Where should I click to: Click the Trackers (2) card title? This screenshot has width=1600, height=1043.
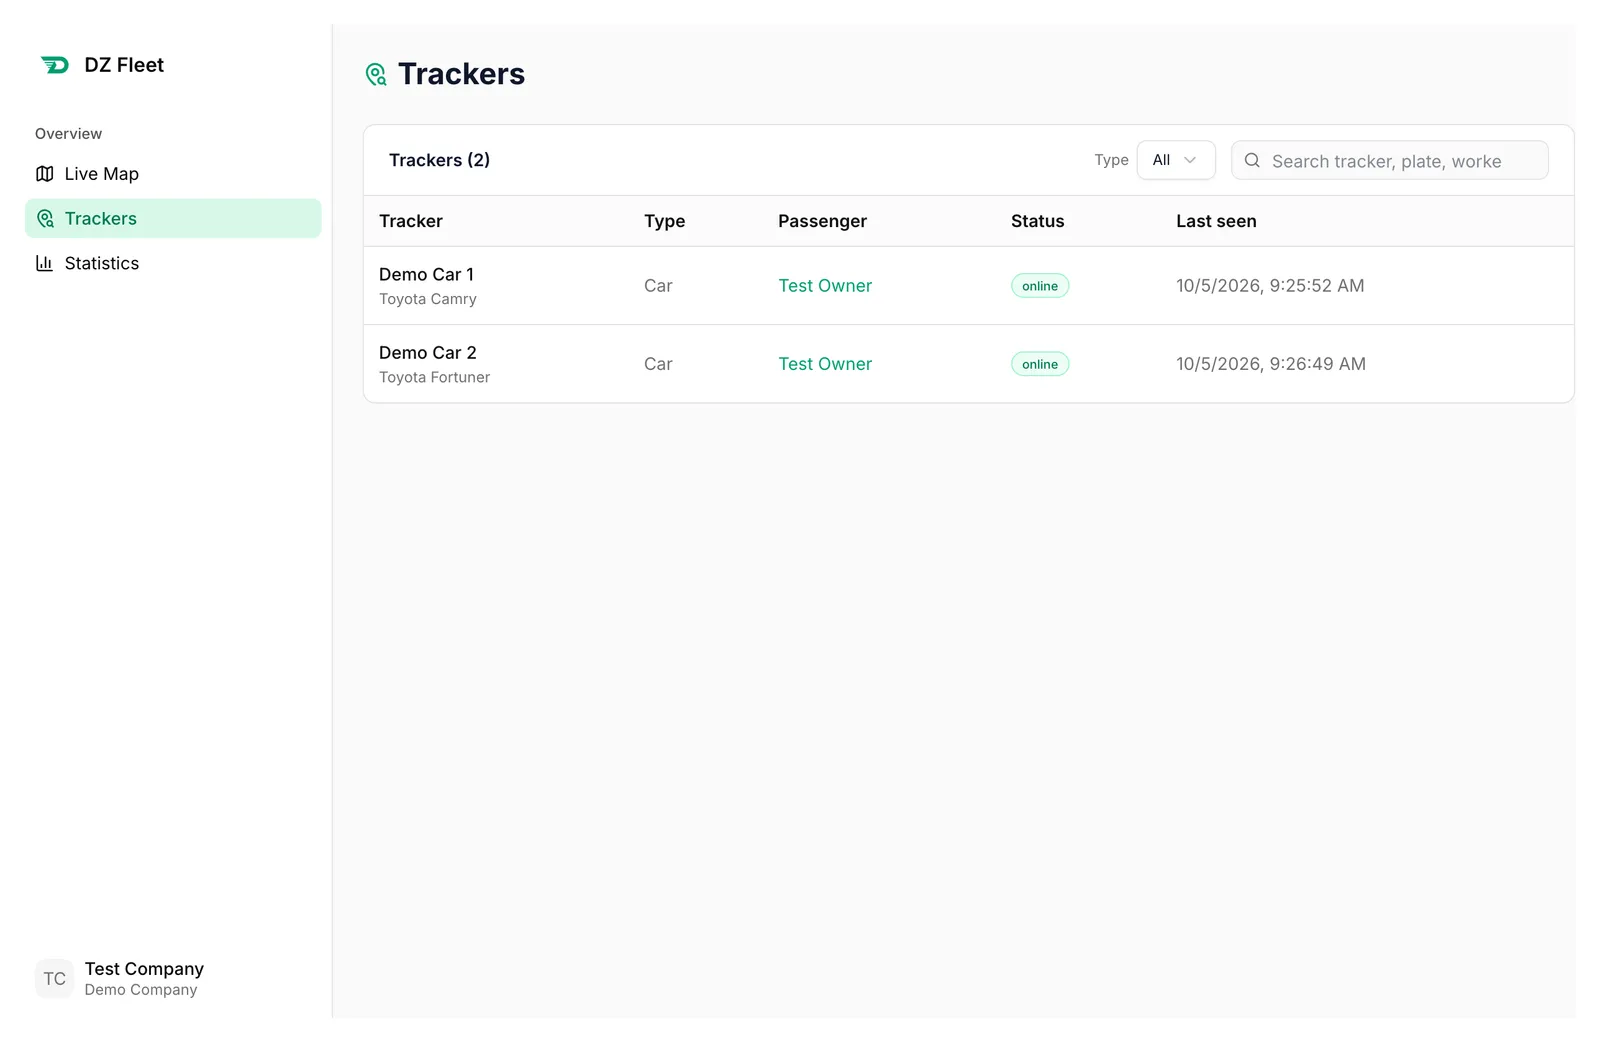(439, 160)
